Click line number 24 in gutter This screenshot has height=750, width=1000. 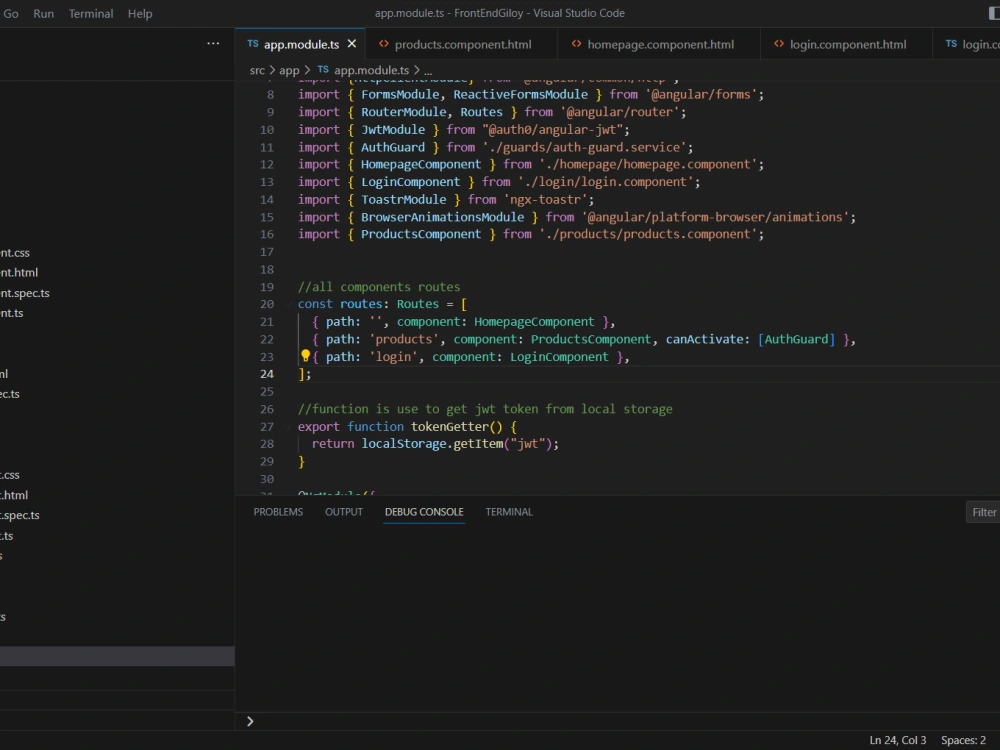coord(267,374)
